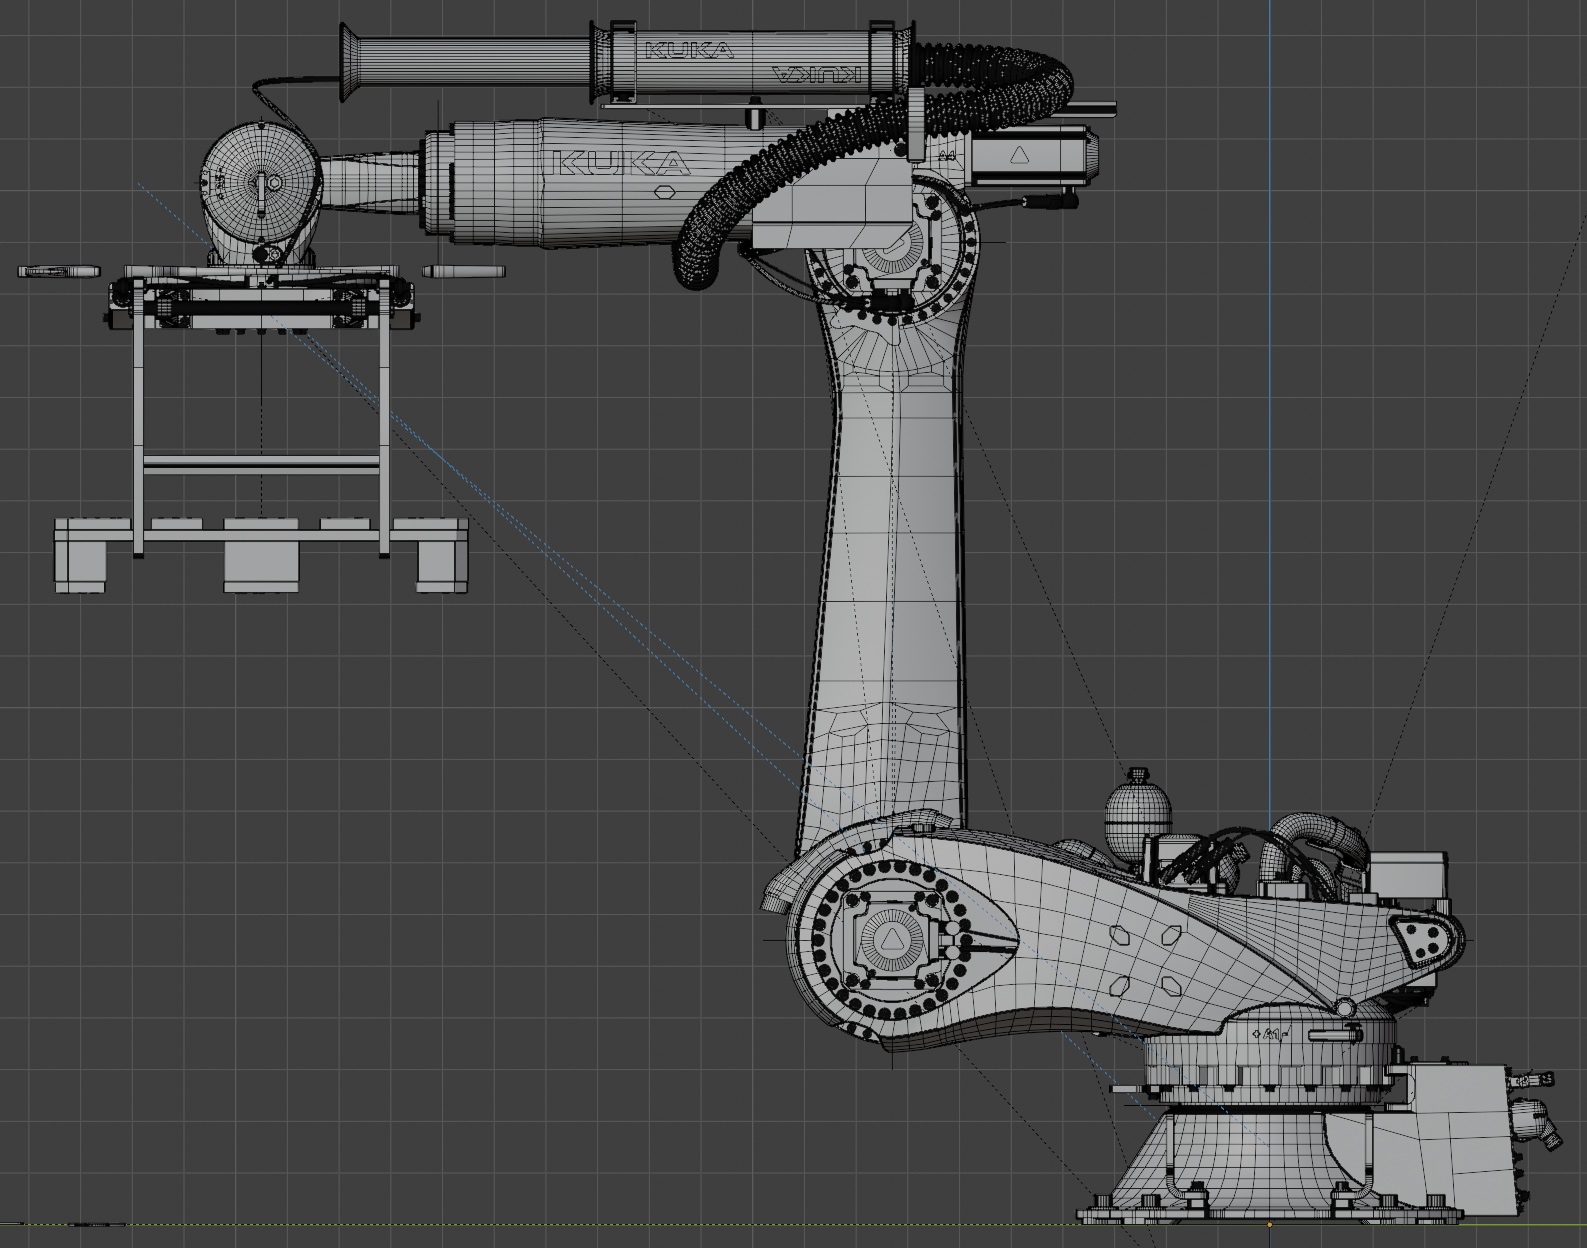This screenshot has height=1248, width=1587.
Task: Select the mirrored KUKA lettering on the top tube
Action: click(x=816, y=75)
